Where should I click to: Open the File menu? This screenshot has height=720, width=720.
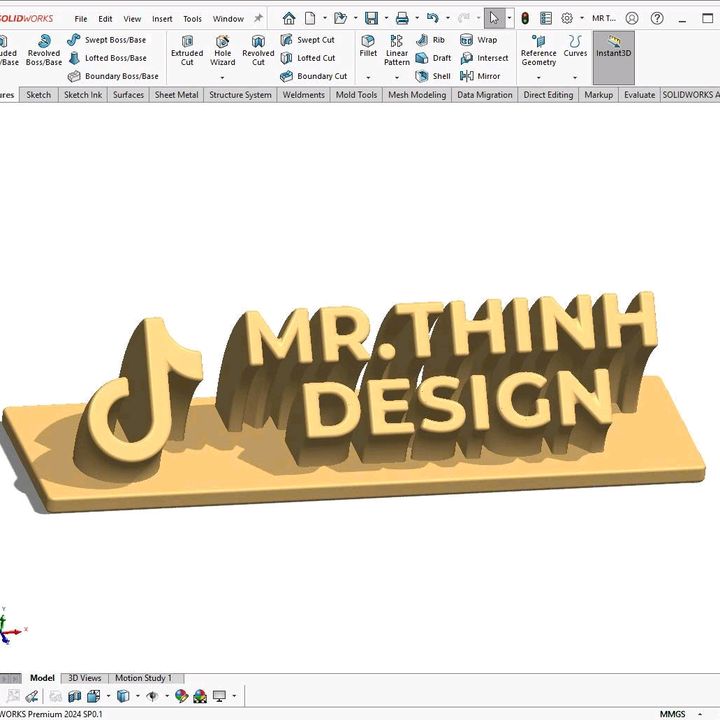81,19
